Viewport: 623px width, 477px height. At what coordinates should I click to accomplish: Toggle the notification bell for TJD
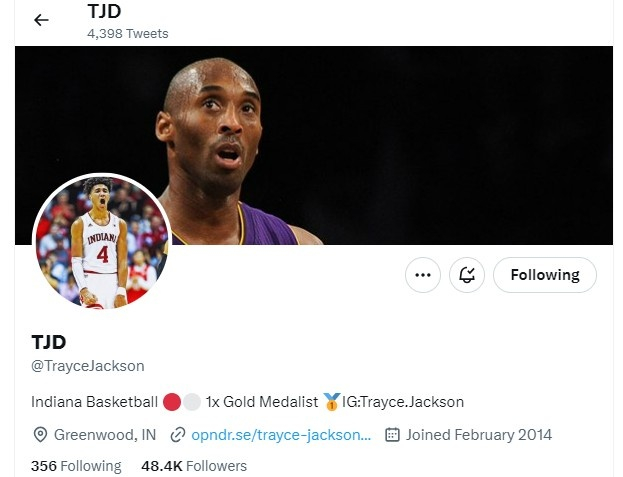click(x=467, y=275)
